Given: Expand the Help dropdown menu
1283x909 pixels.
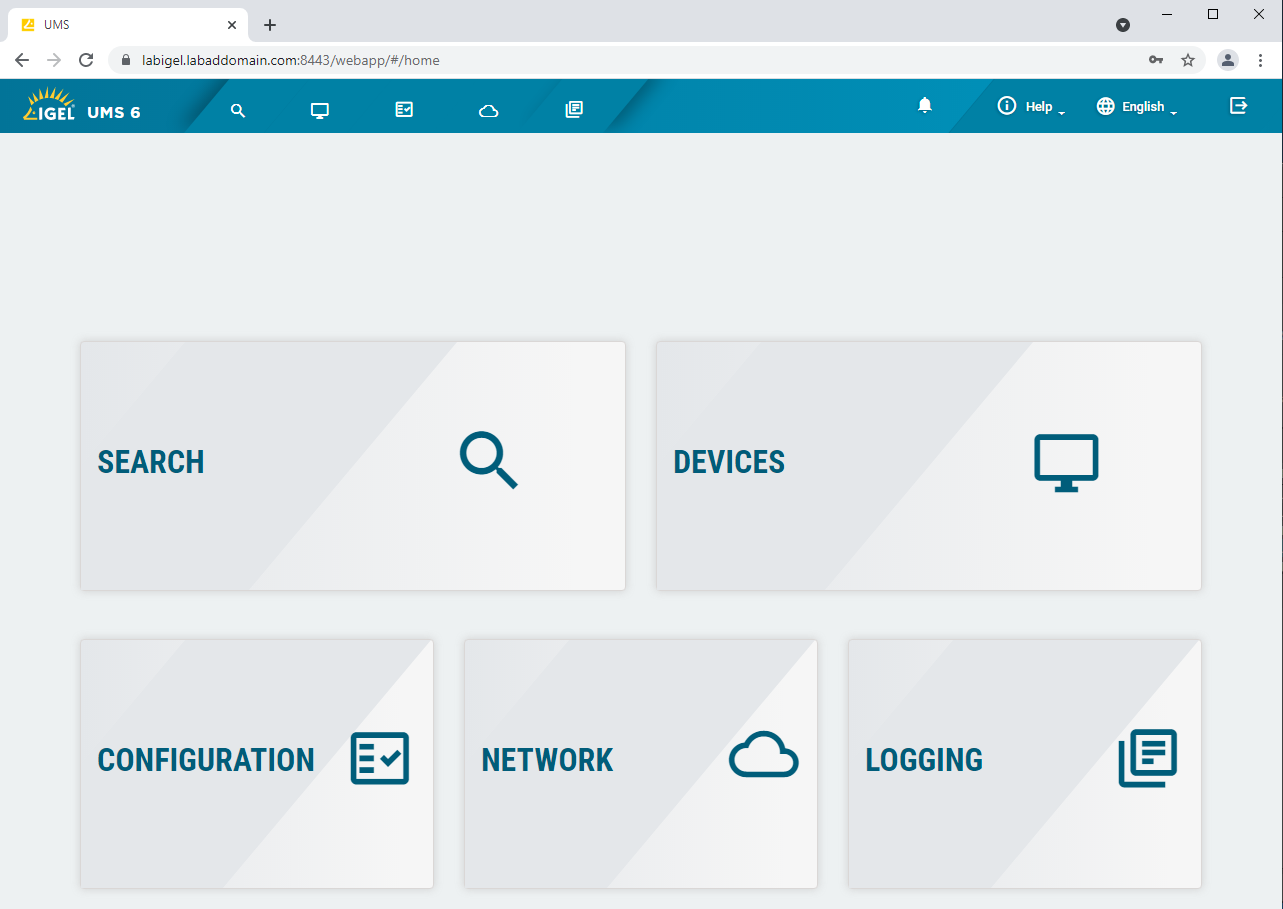Looking at the screenshot, I should pos(1031,107).
